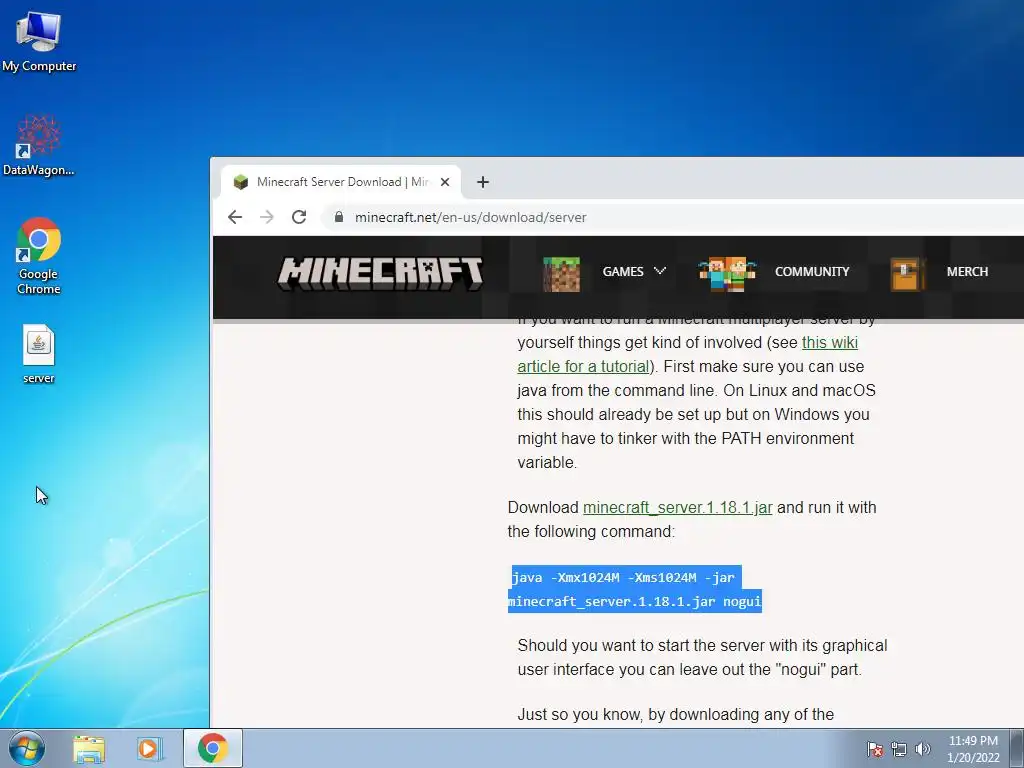Open the My Computer desktop icon
The height and width of the screenshot is (768, 1024).
(x=39, y=41)
